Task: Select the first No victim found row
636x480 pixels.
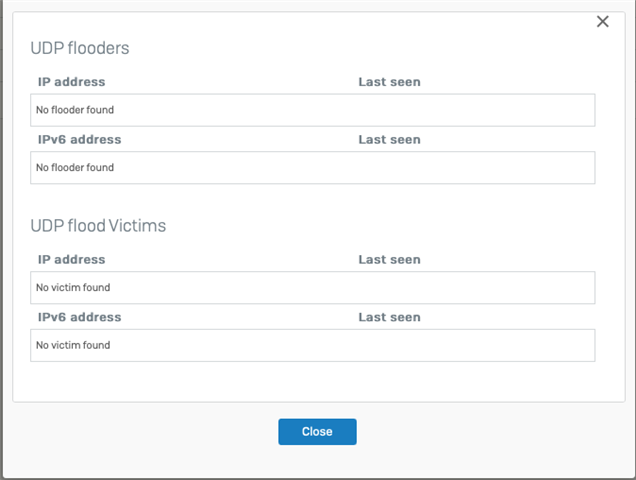Action: tap(313, 288)
